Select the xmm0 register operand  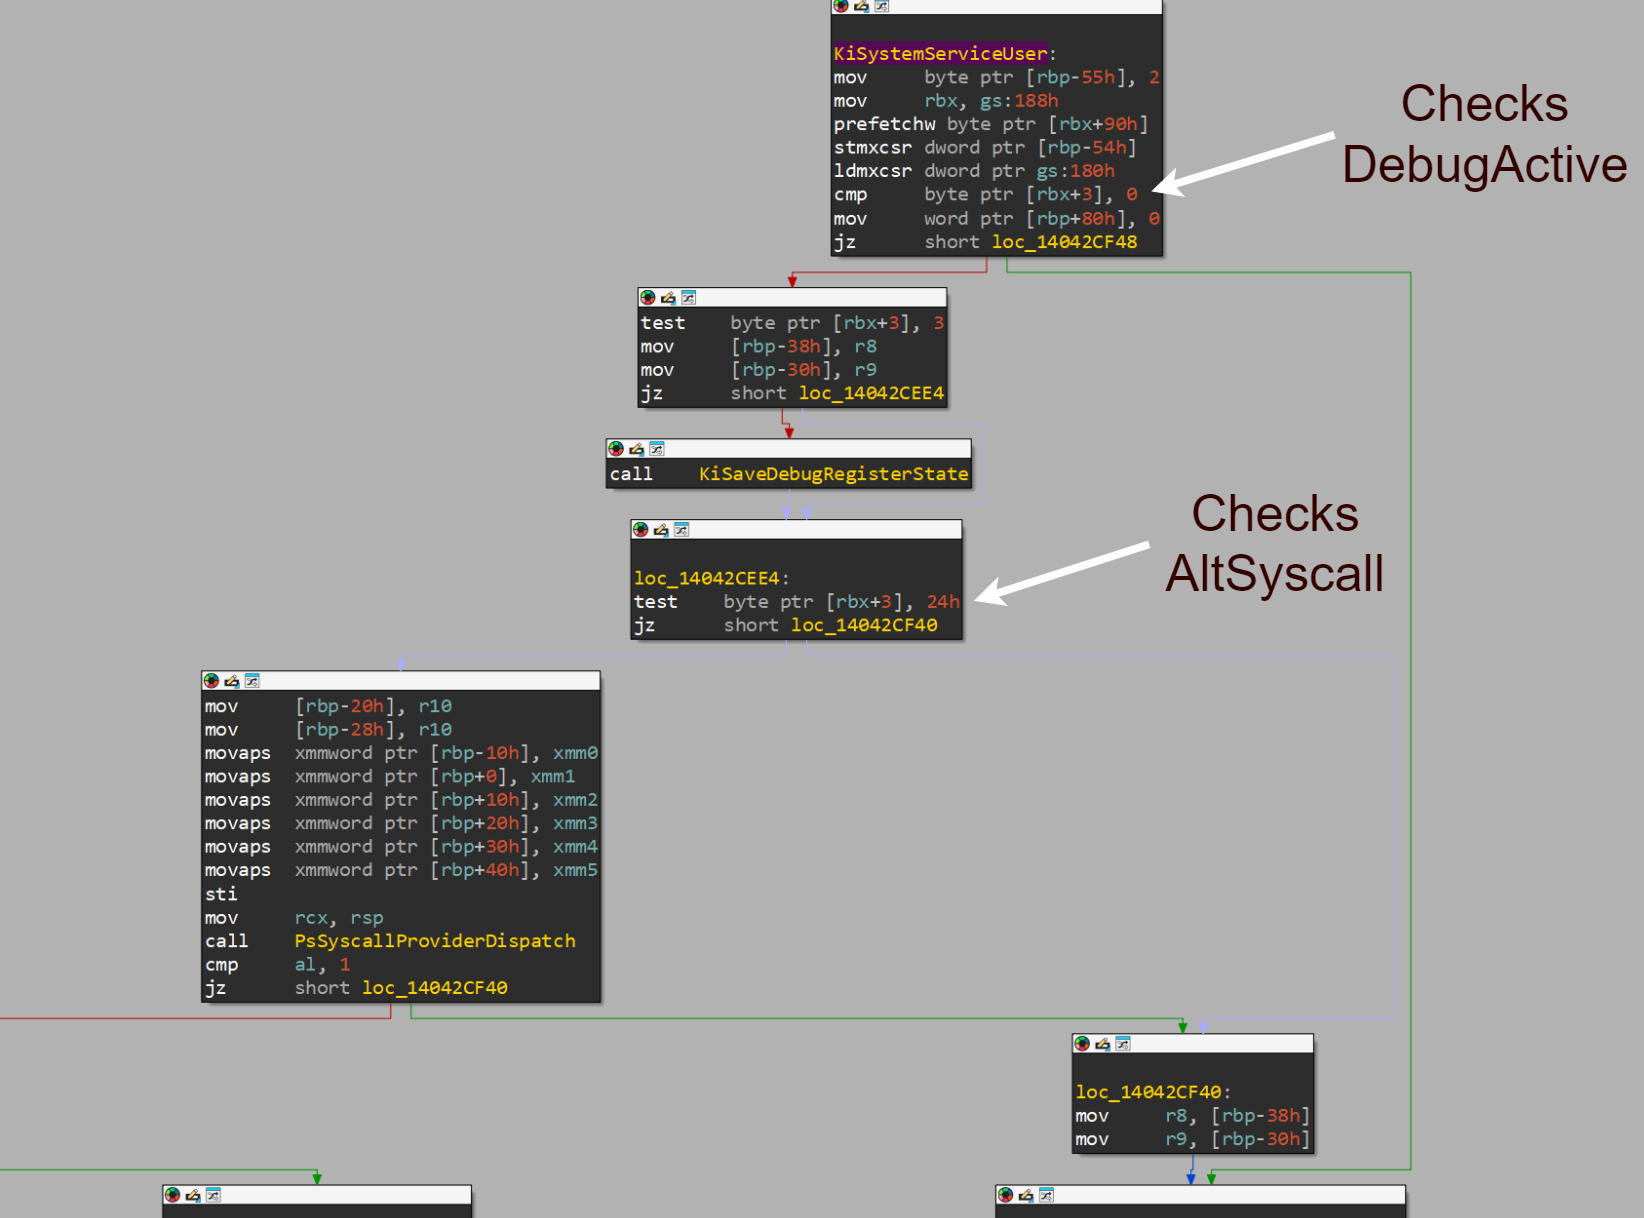(576, 753)
